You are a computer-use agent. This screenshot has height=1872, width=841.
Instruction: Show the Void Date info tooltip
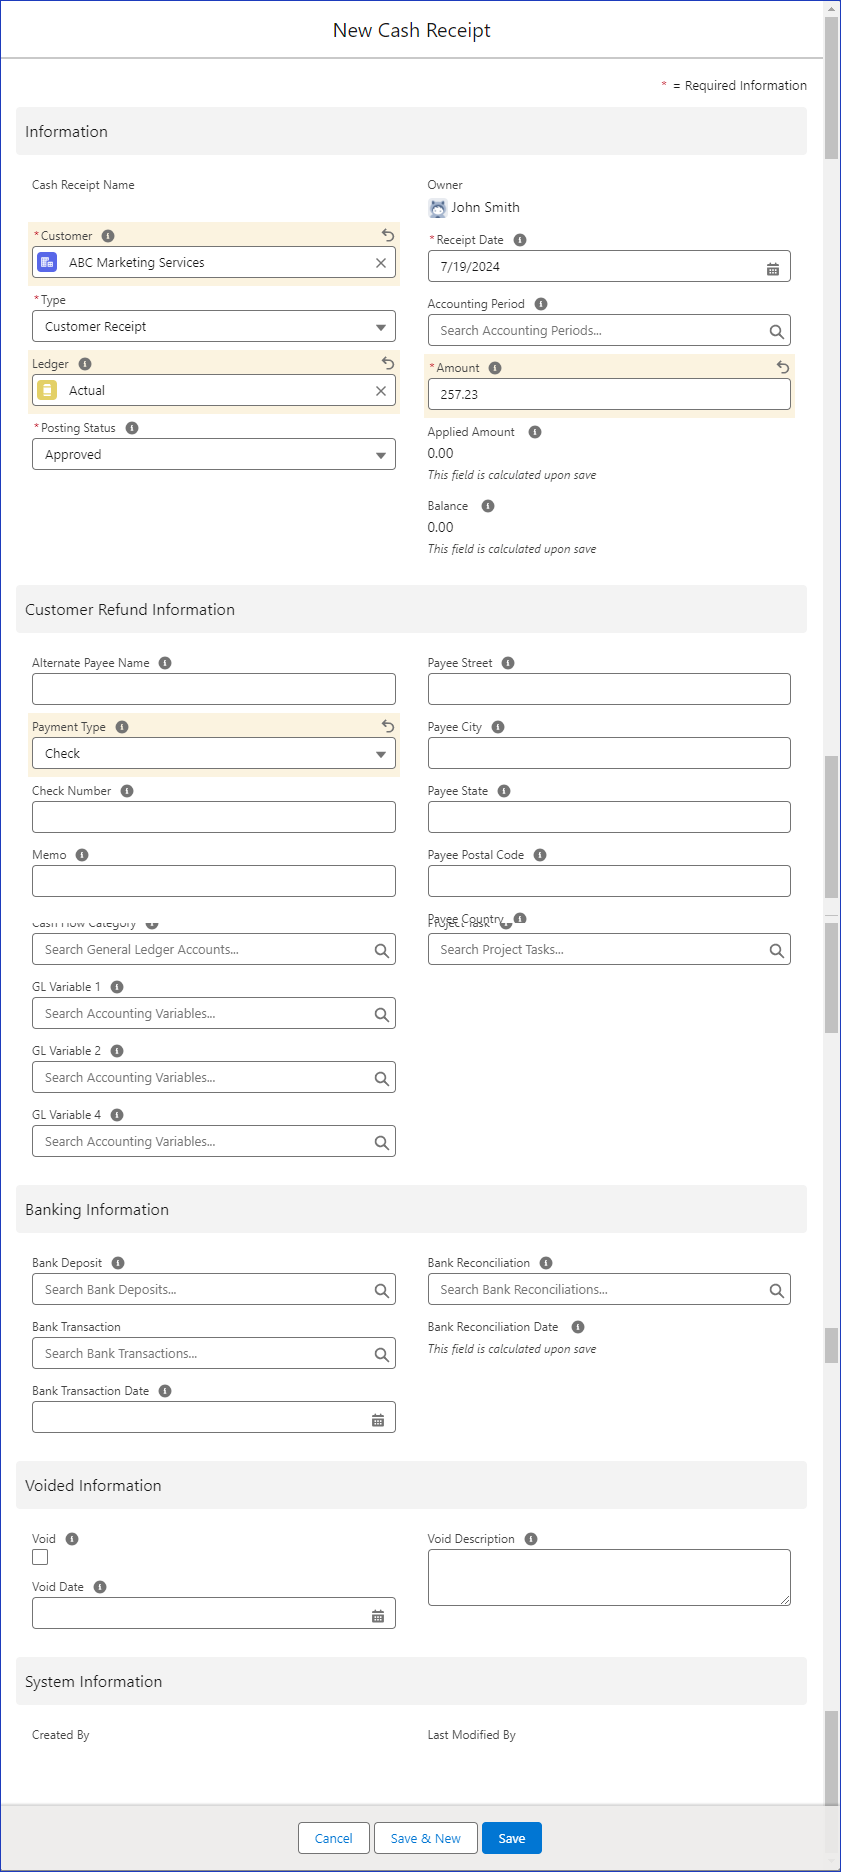pos(100,1587)
